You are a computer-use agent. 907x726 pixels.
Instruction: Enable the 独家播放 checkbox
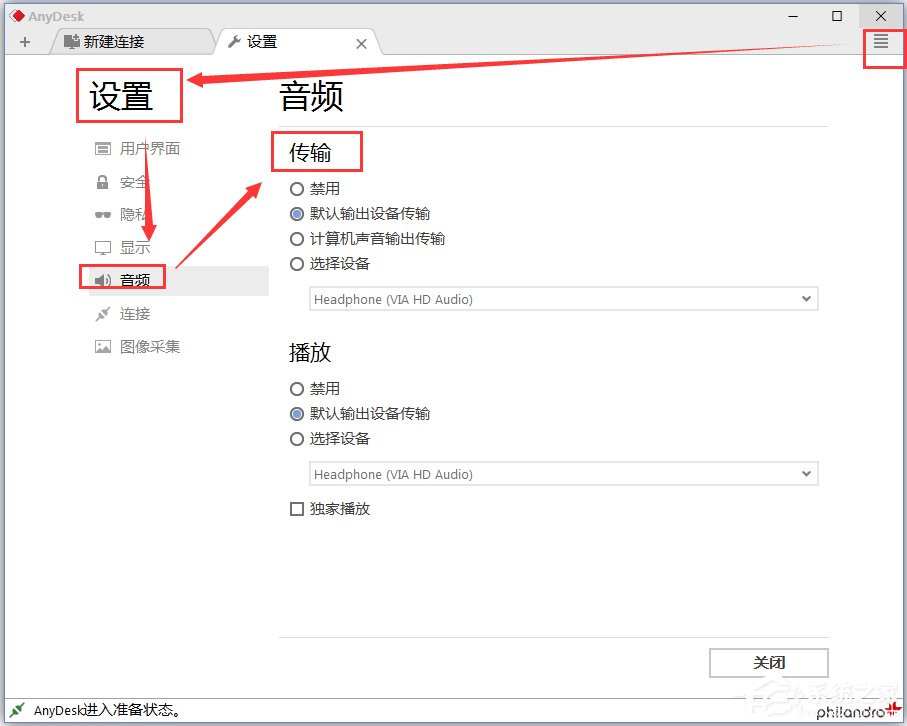click(297, 509)
